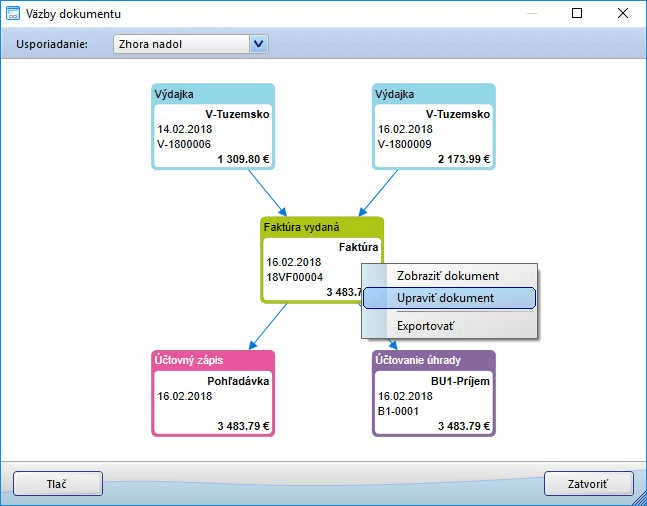
Task: Choose 'Upraviť dokument' in context menu
Action: (x=447, y=298)
